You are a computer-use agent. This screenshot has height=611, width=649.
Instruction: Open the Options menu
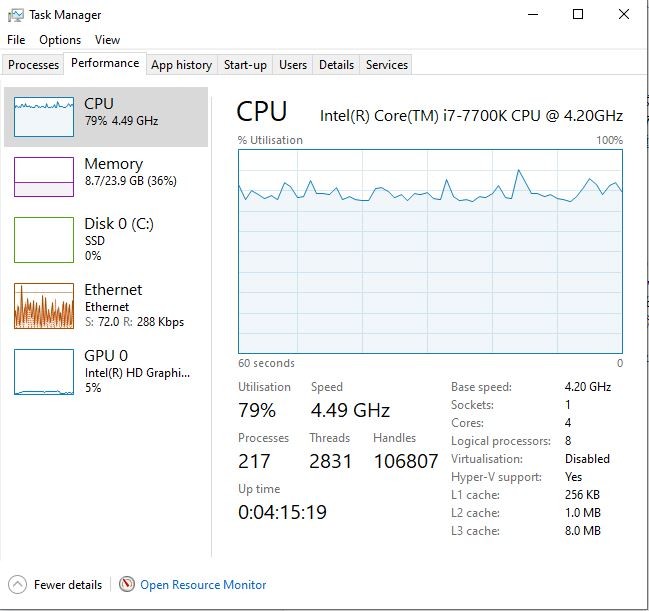click(60, 40)
